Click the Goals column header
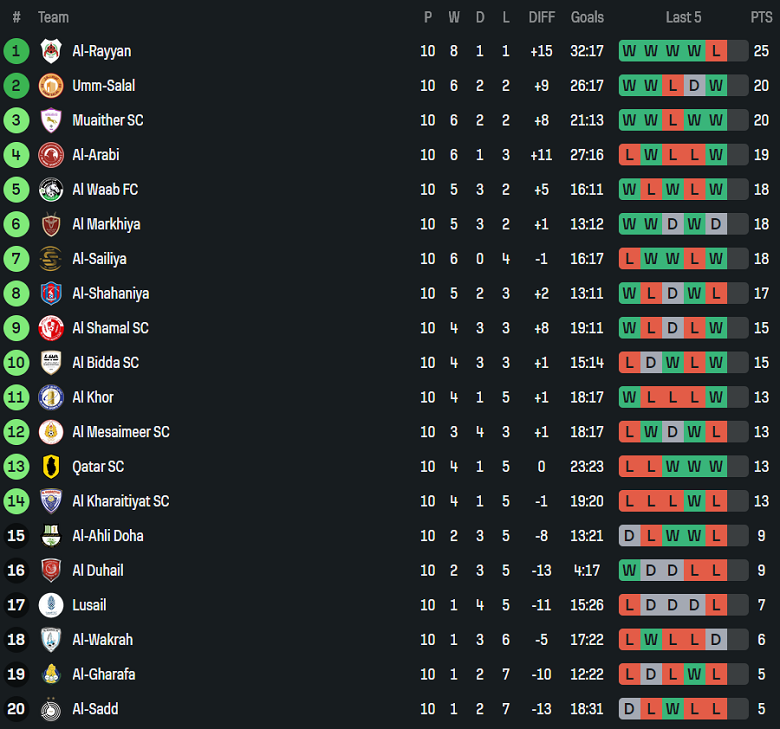 587,17
